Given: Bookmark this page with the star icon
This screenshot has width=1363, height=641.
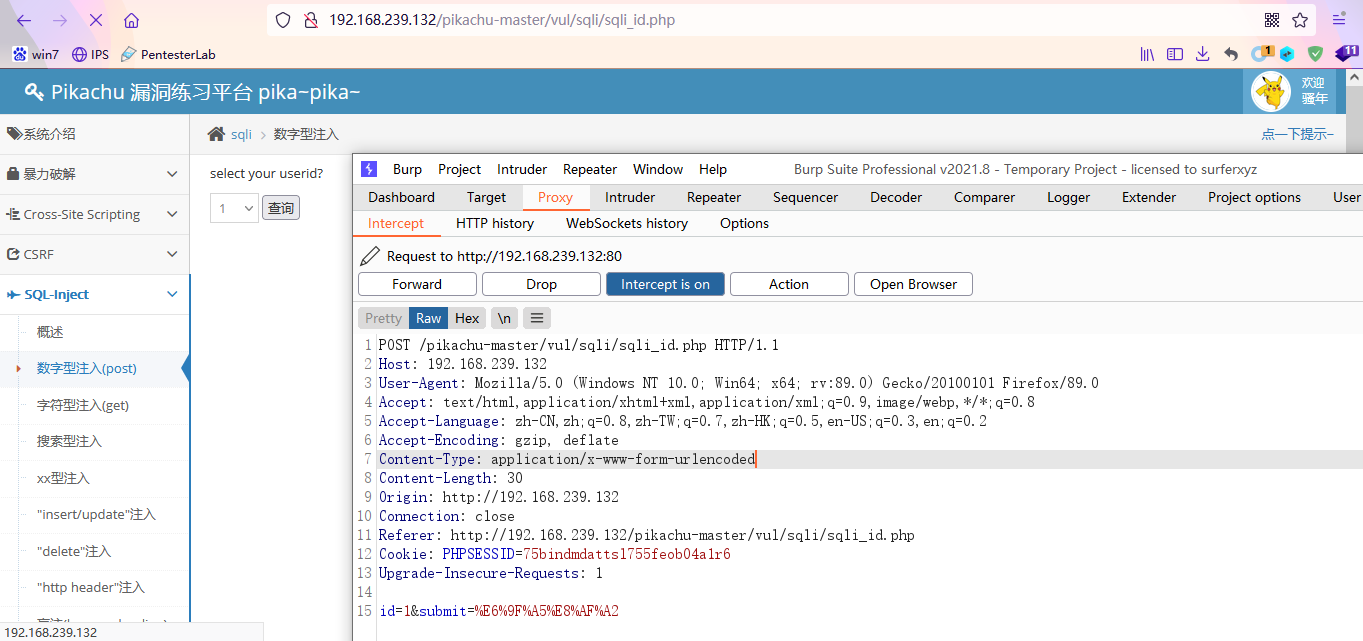Looking at the screenshot, I should coord(1300,20).
